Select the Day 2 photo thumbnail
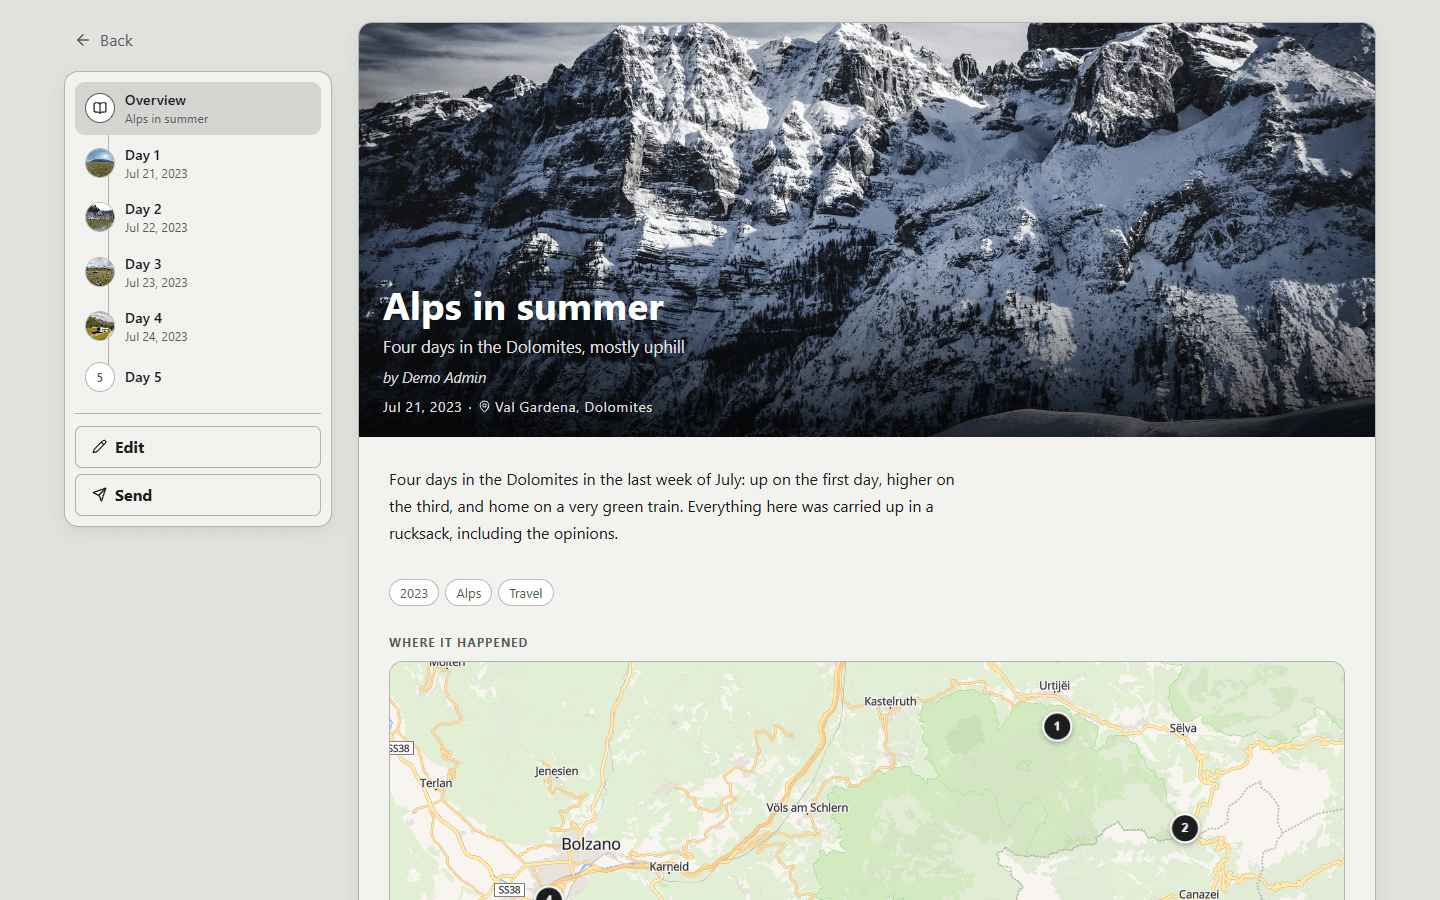The height and width of the screenshot is (900, 1440). point(100,217)
